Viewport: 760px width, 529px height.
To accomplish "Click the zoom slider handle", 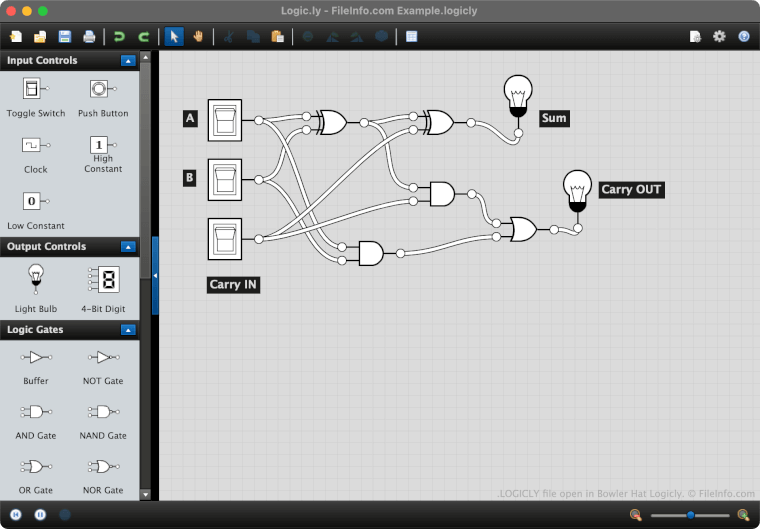I will [x=690, y=514].
